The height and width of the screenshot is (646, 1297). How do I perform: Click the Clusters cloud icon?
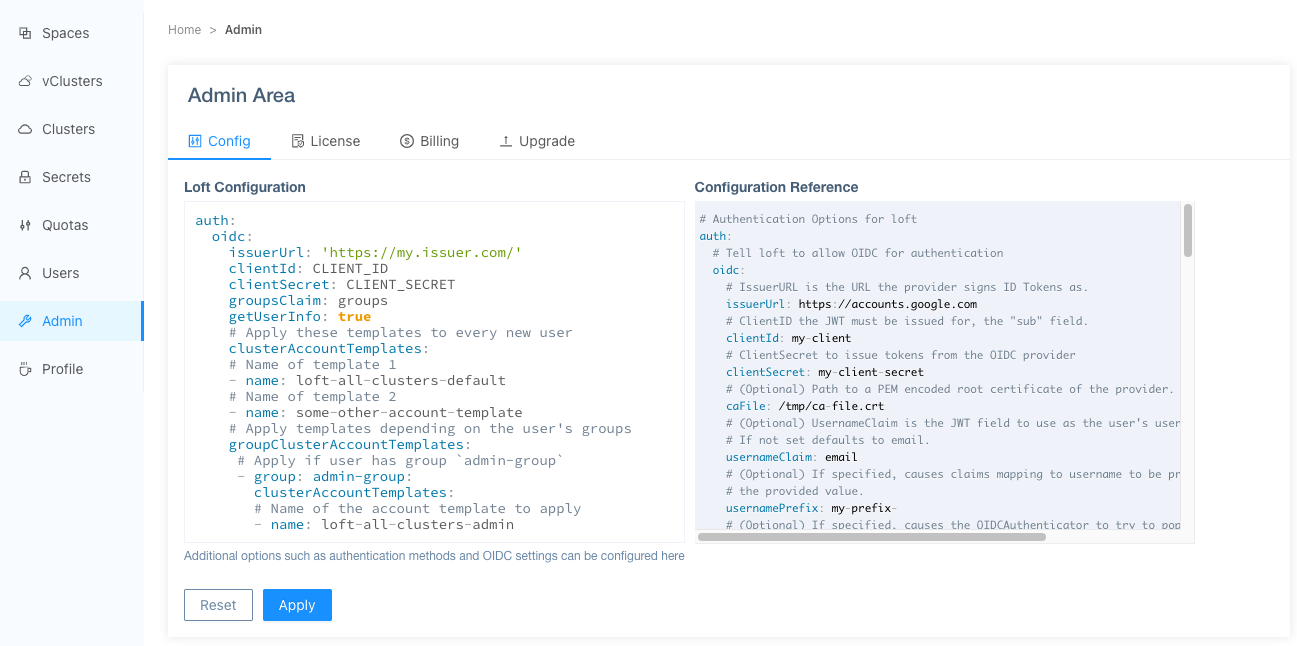(25, 129)
